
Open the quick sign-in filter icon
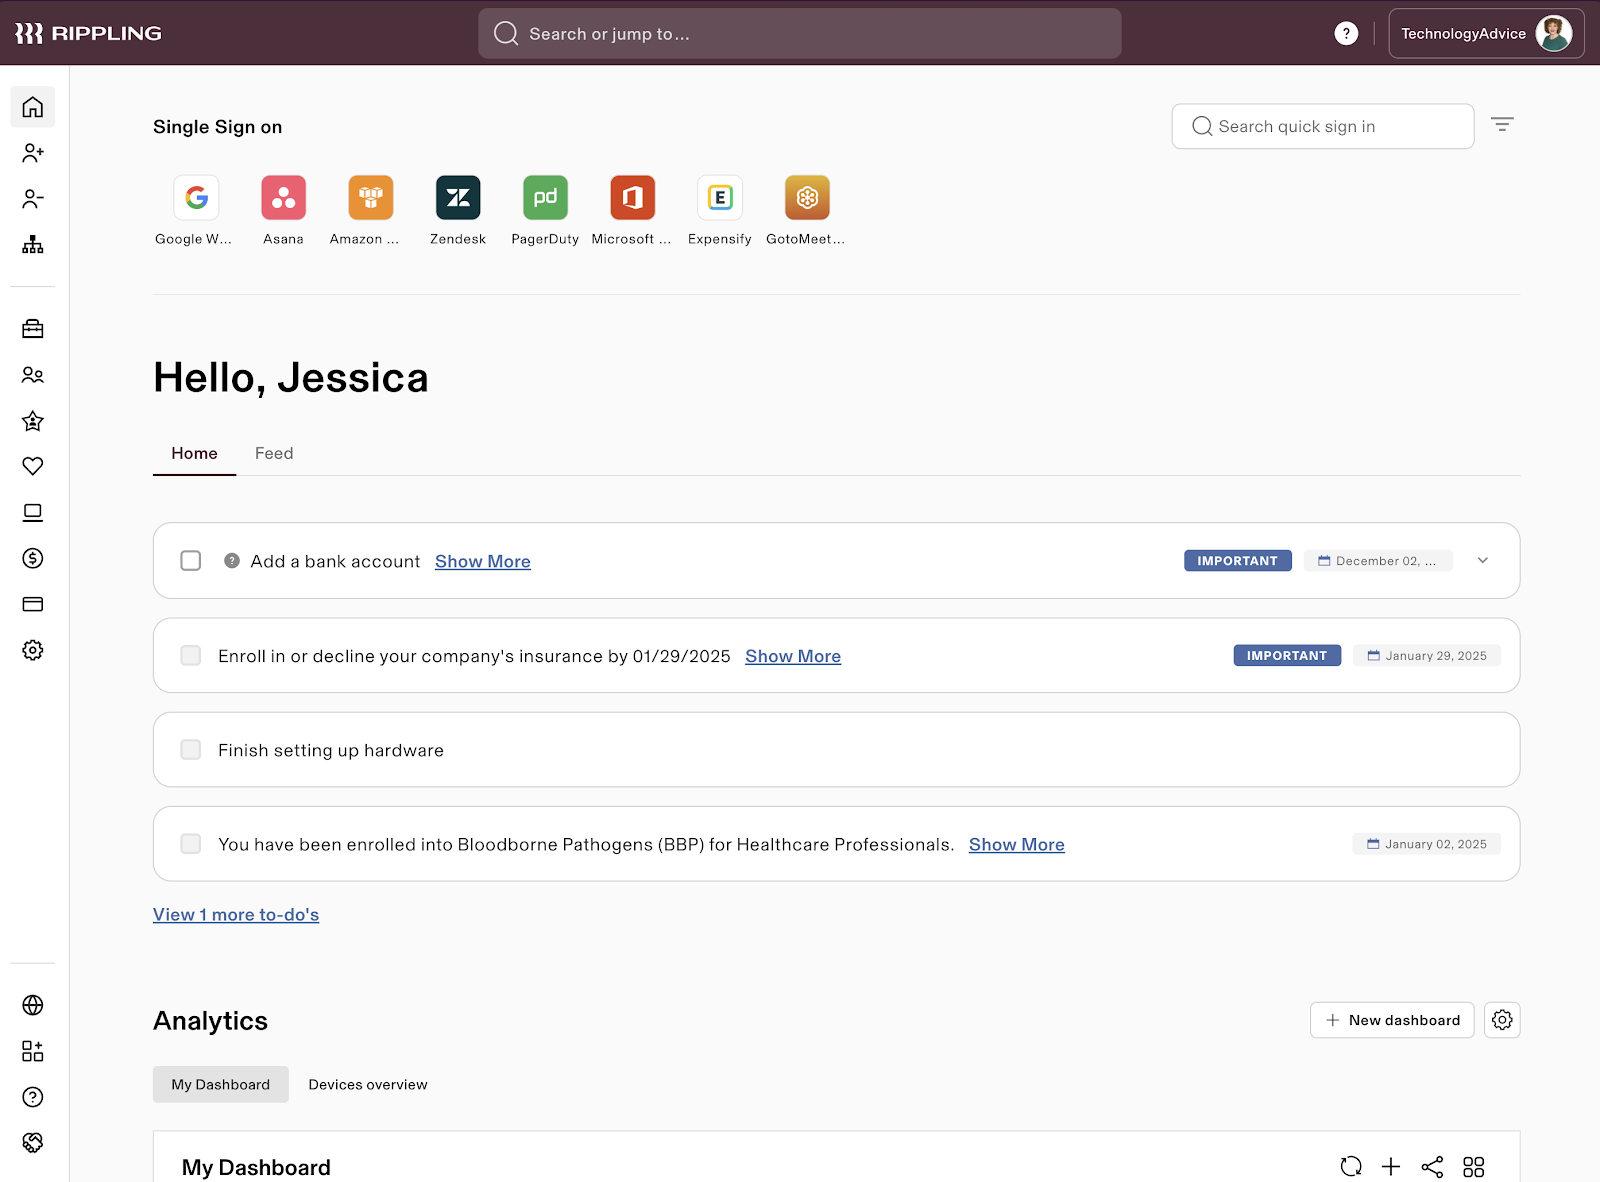tap(1502, 125)
